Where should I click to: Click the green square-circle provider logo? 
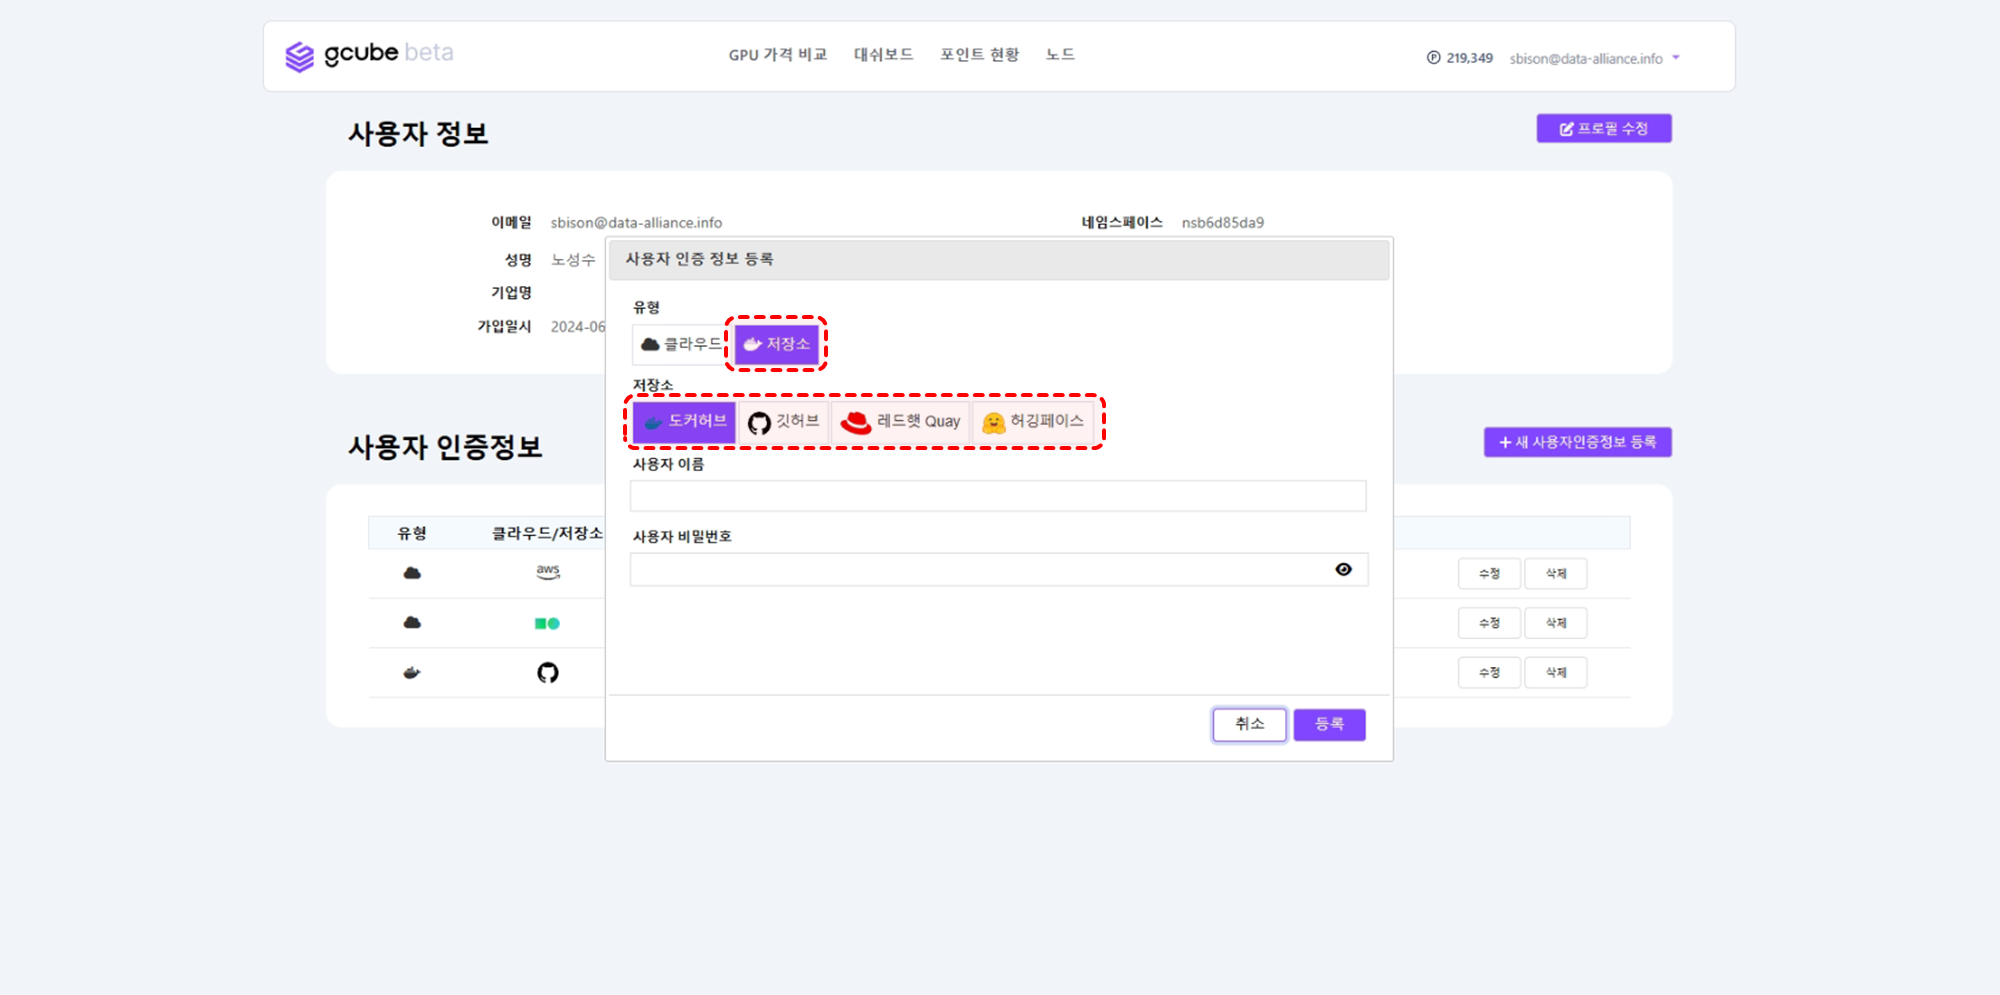(x=547, y=623)
